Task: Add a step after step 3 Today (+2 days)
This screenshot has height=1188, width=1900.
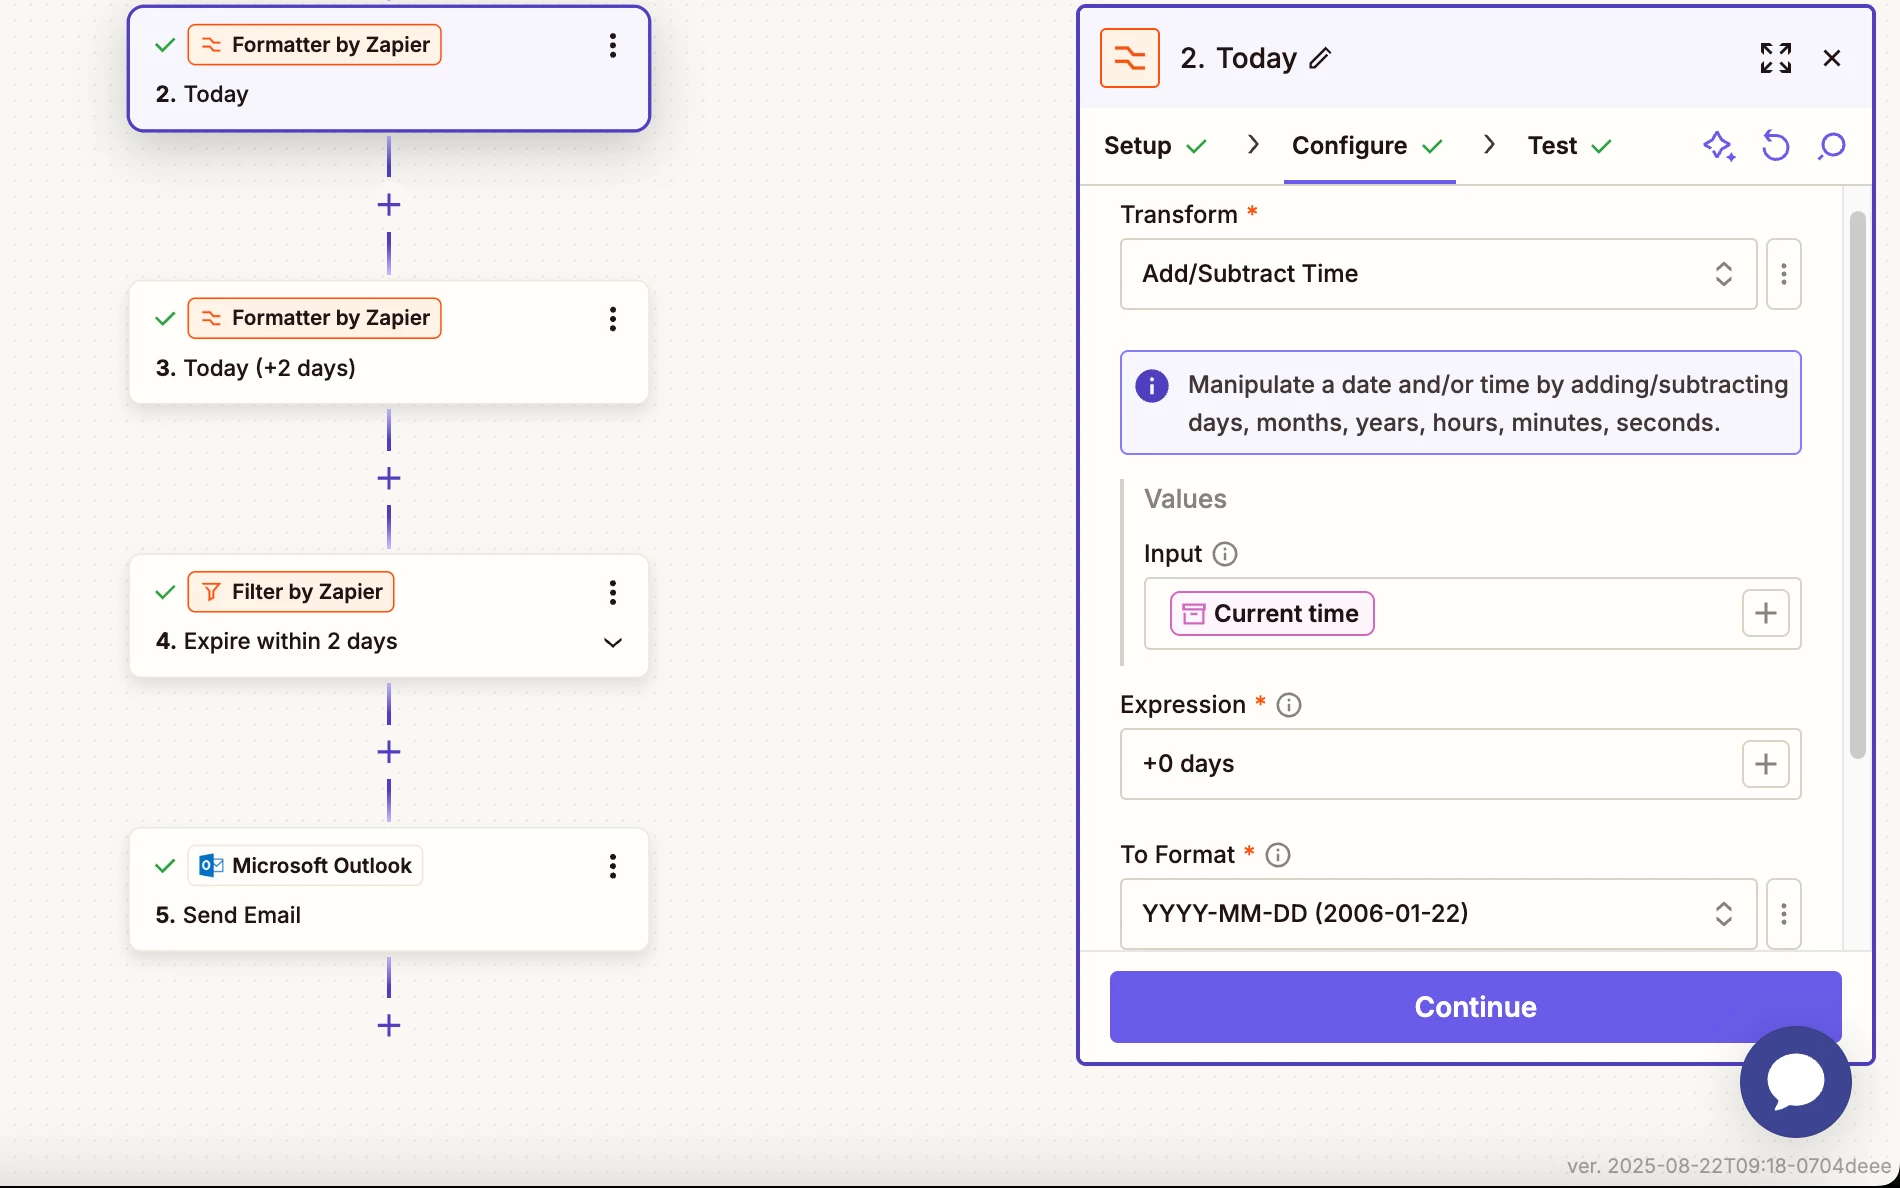Action: pos(389,478)
